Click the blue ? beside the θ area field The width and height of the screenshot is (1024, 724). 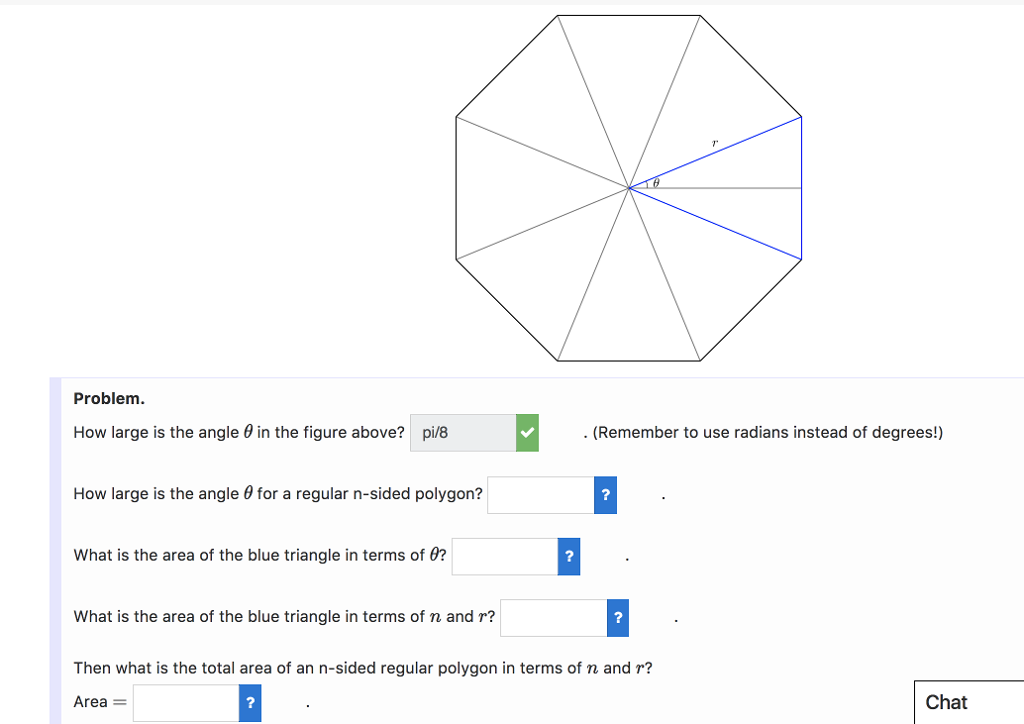568,556
